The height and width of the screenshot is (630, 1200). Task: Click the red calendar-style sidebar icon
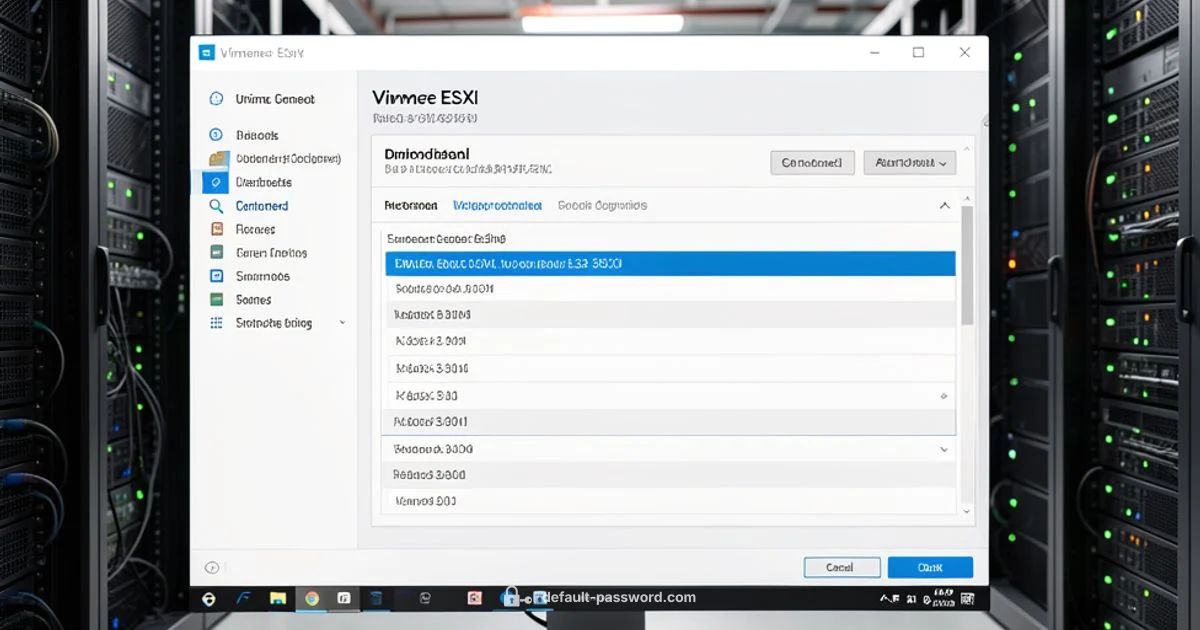(218, 229)
